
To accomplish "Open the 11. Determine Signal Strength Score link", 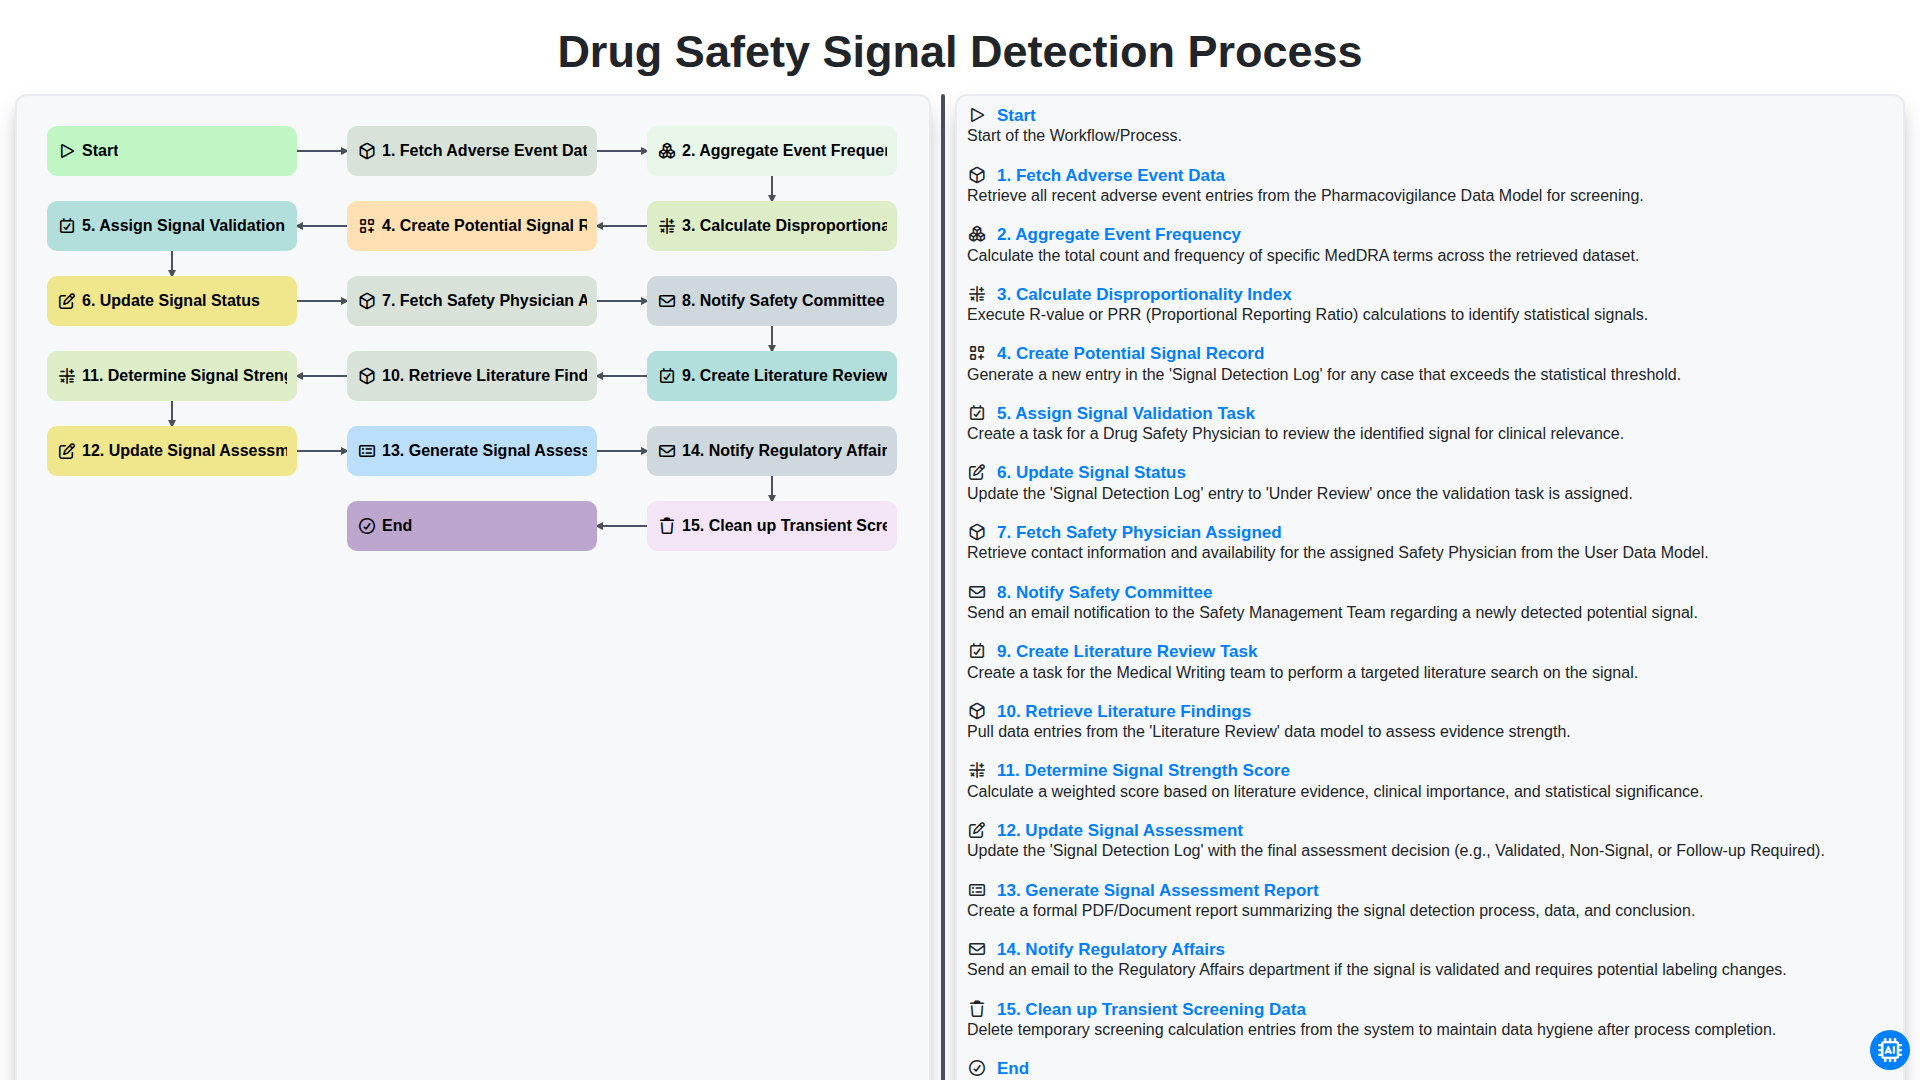I will click(1143, 770).
